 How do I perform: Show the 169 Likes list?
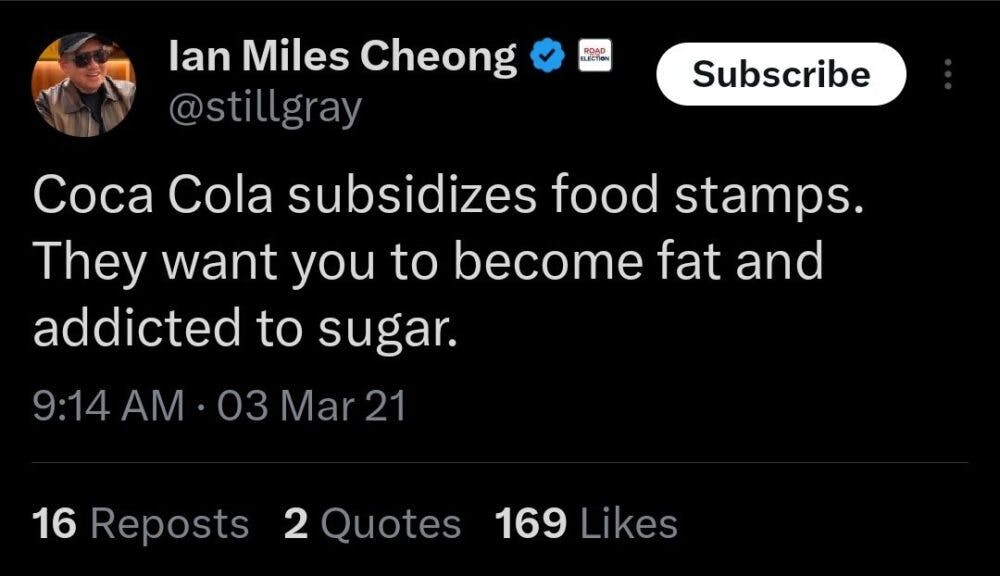585,524
